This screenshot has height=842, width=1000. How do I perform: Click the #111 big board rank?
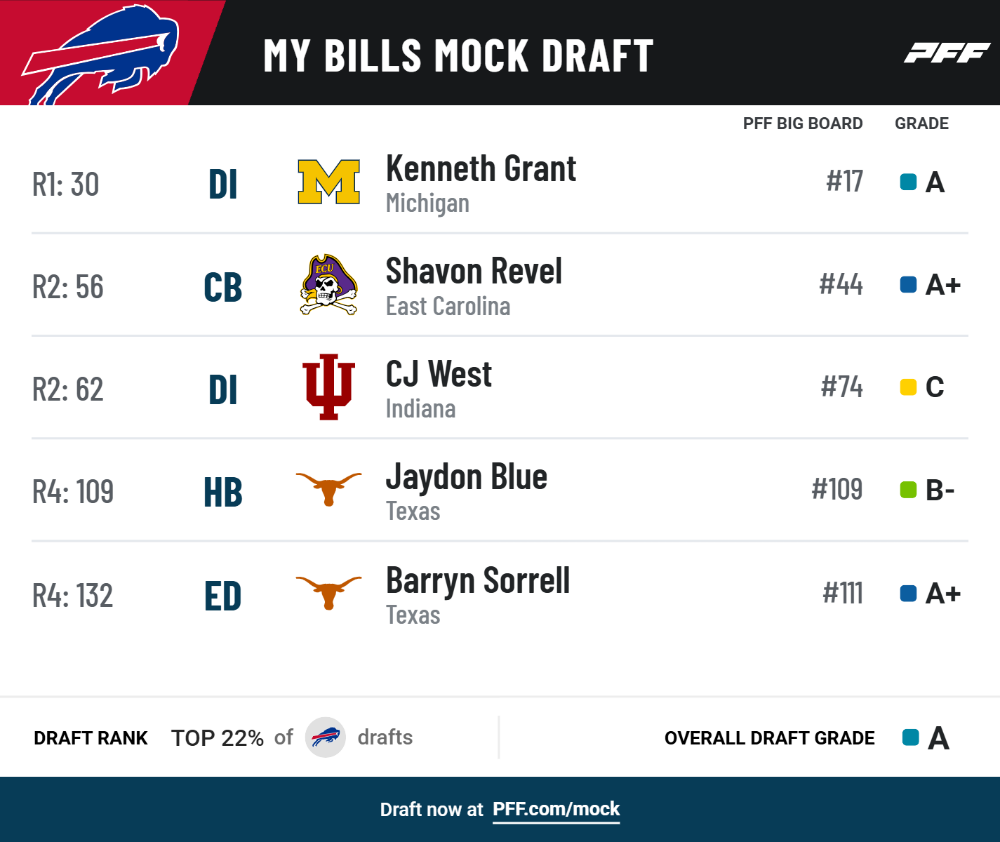842,593
